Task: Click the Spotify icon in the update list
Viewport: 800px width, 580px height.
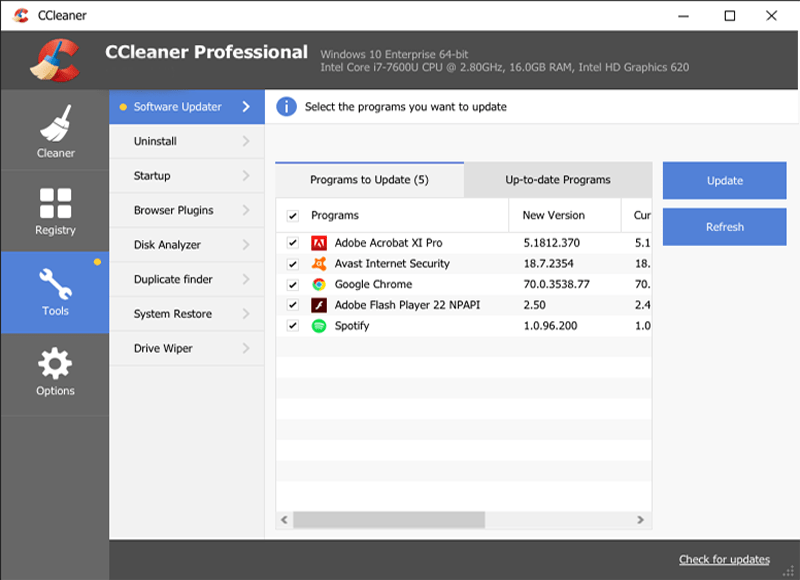Action: [x=321, y=325]
